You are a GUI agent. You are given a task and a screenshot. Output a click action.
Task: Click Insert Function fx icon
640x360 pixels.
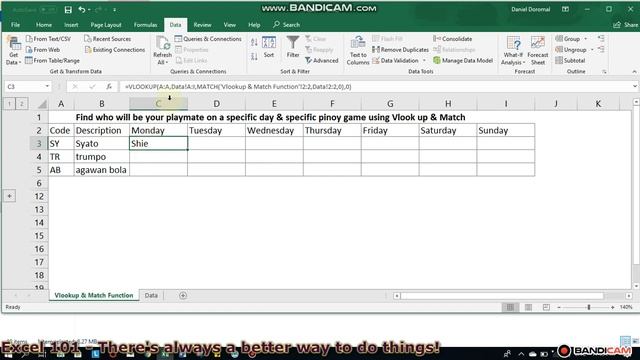tap(109, 87)
